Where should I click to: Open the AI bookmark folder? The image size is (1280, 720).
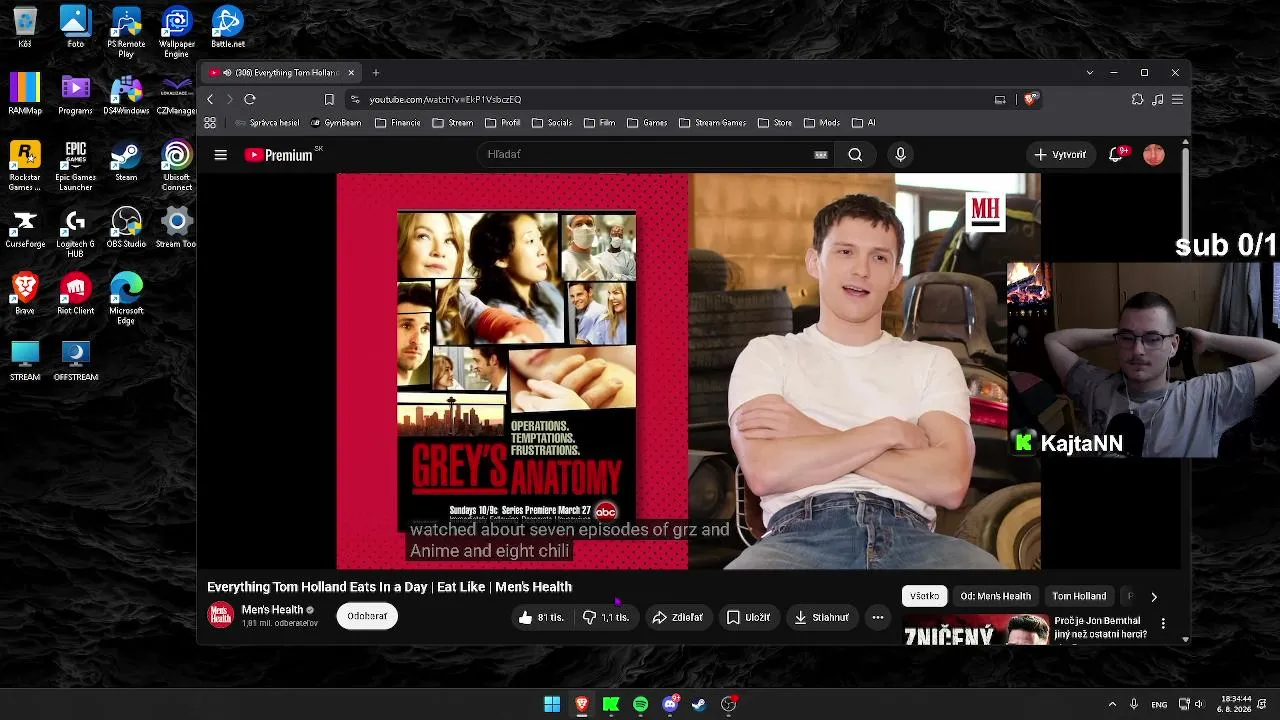(864, 123)
